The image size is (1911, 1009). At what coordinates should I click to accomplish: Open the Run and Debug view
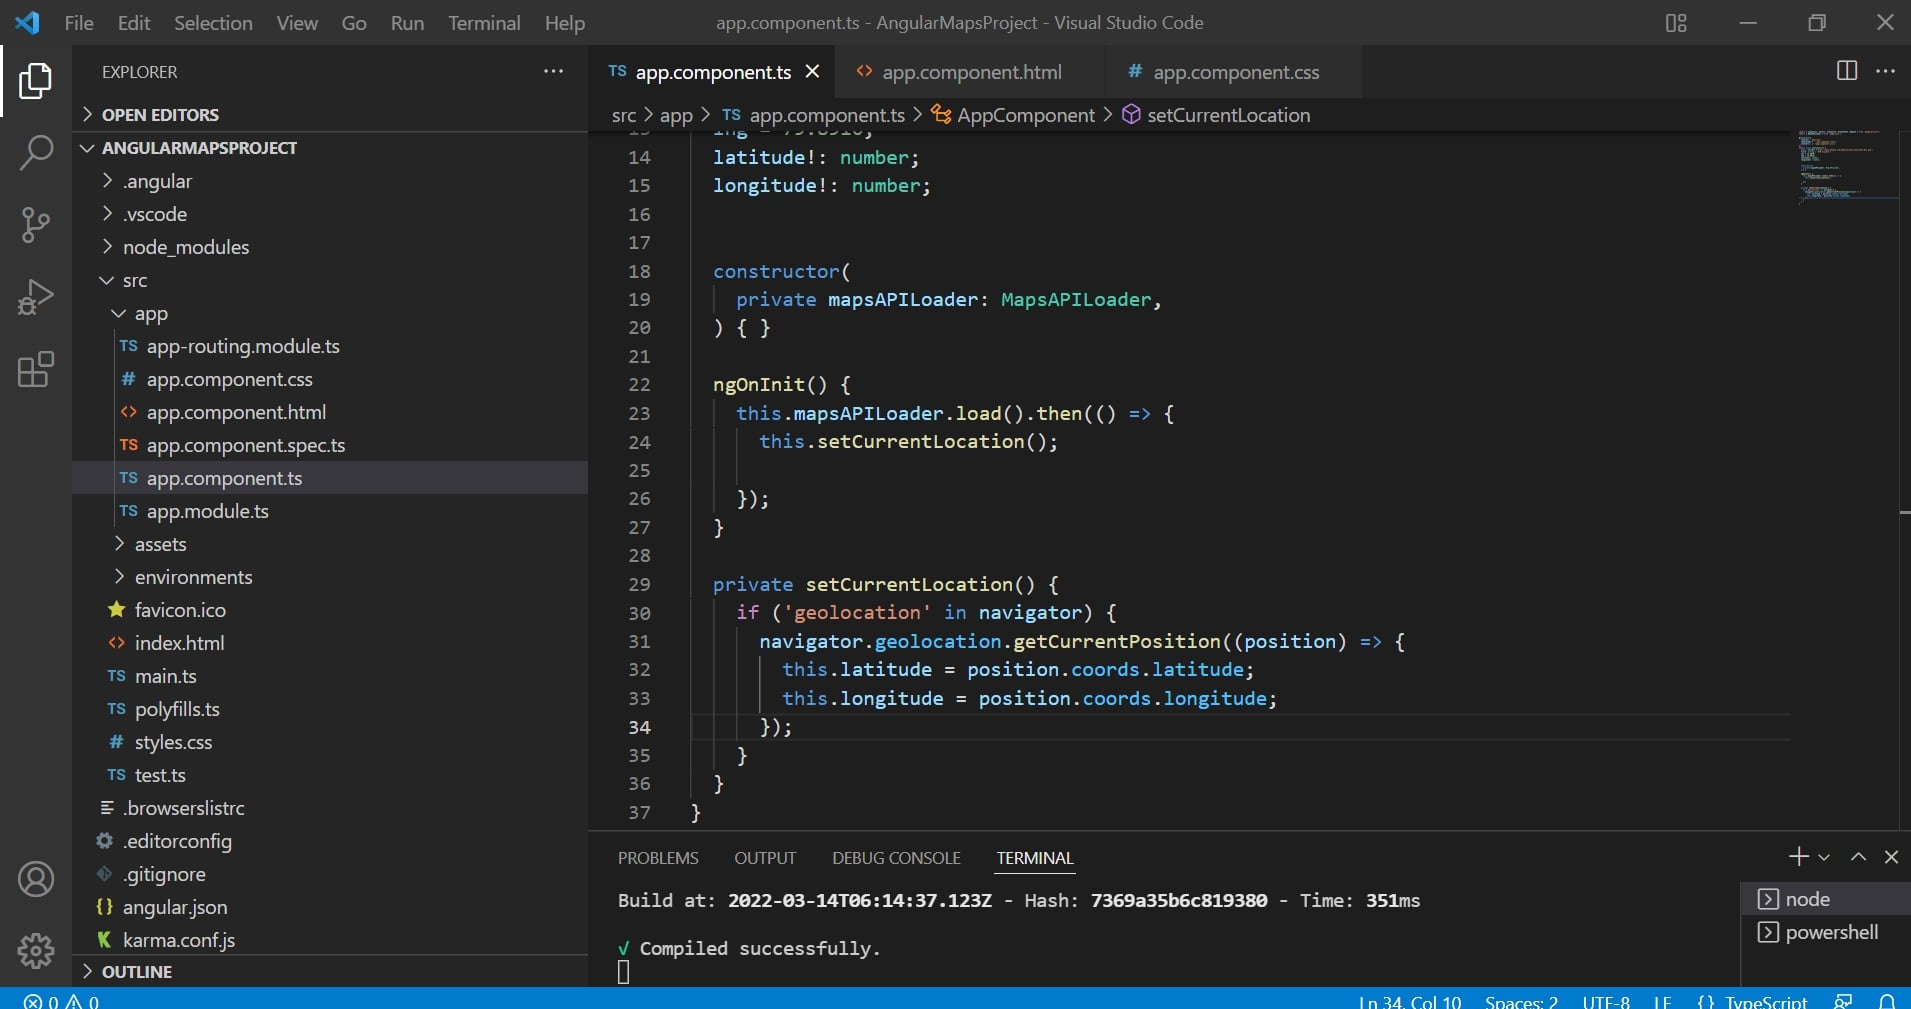point(36,298)
